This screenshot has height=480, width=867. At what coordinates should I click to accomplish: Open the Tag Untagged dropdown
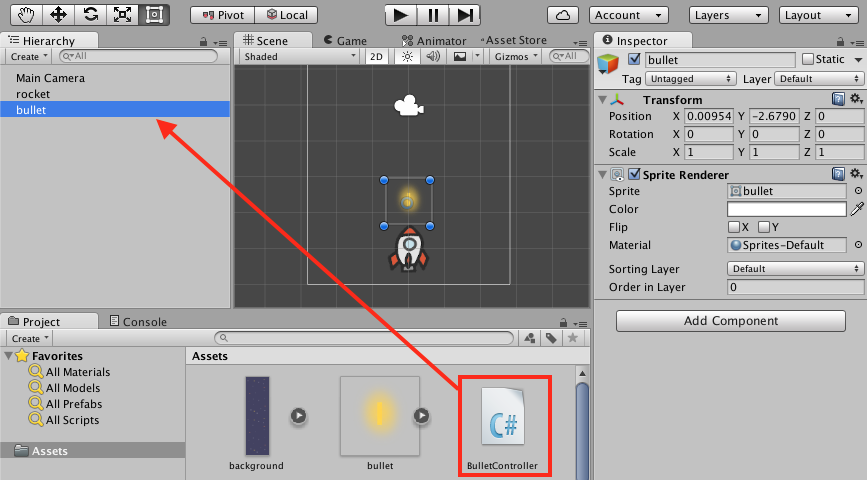690,79
